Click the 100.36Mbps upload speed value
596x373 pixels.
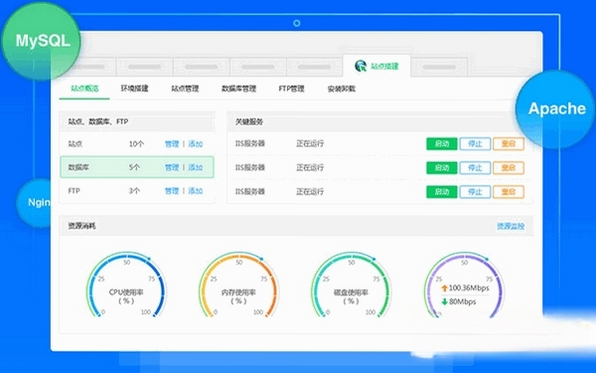(469, 288)
